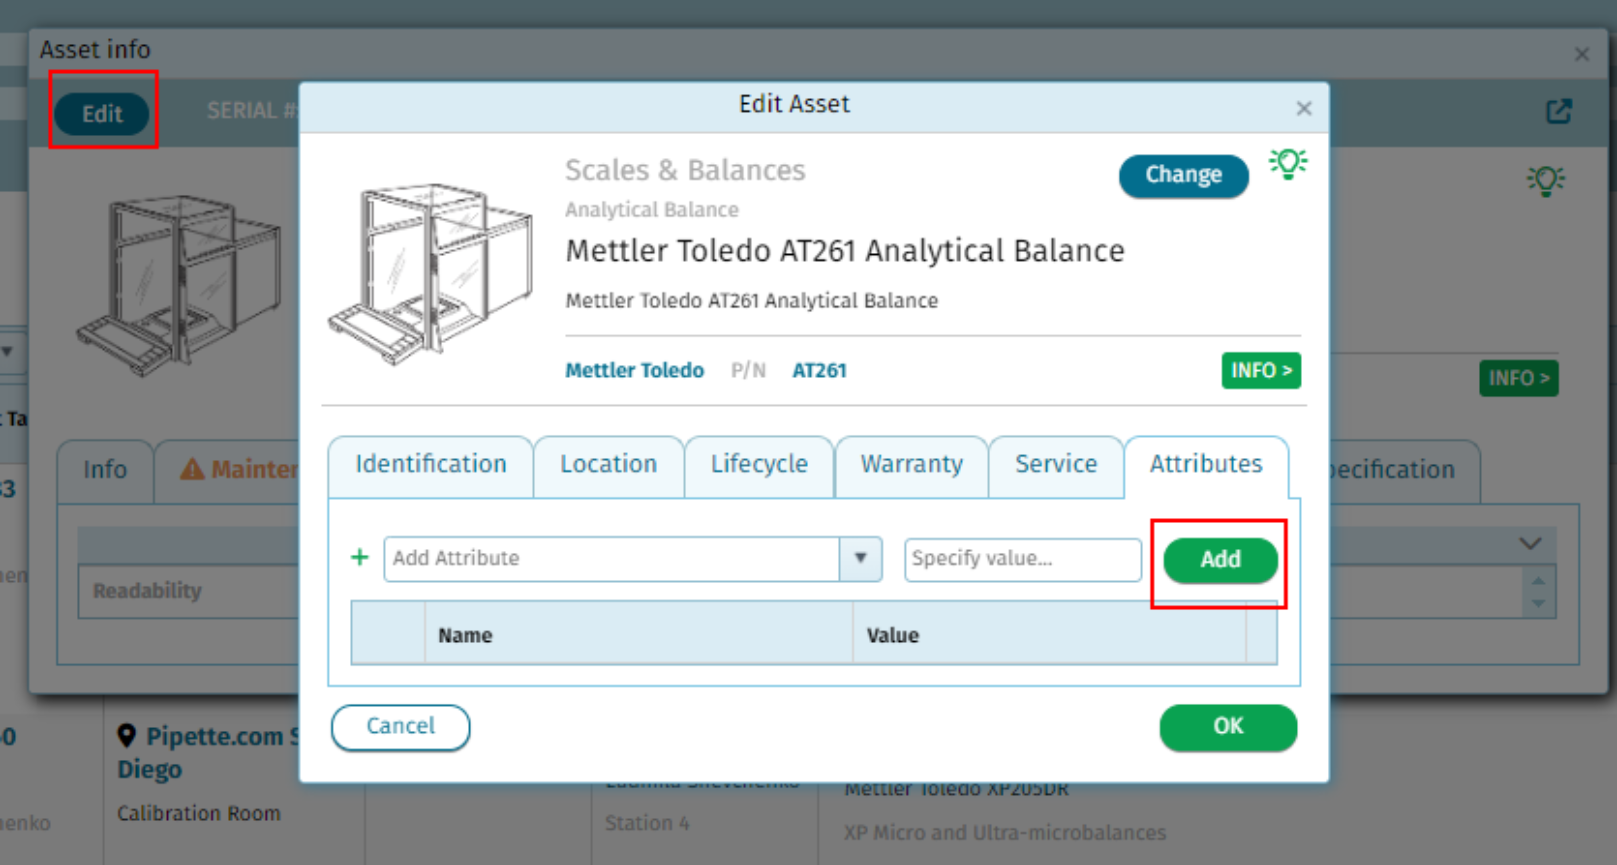Click the Scales & Balances category text
Screen dimensions: 1617x865
click(x=685, y=171)
